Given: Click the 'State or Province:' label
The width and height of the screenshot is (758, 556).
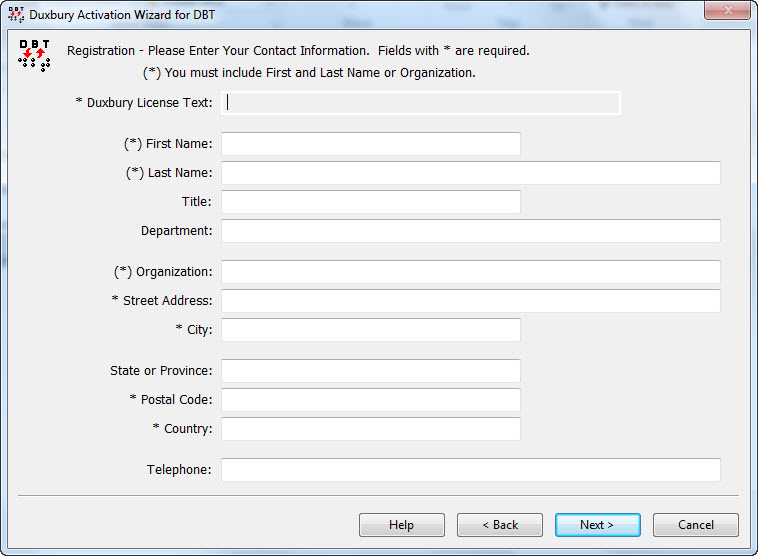Looking at the screenshot, I should [x=161, y=371].
